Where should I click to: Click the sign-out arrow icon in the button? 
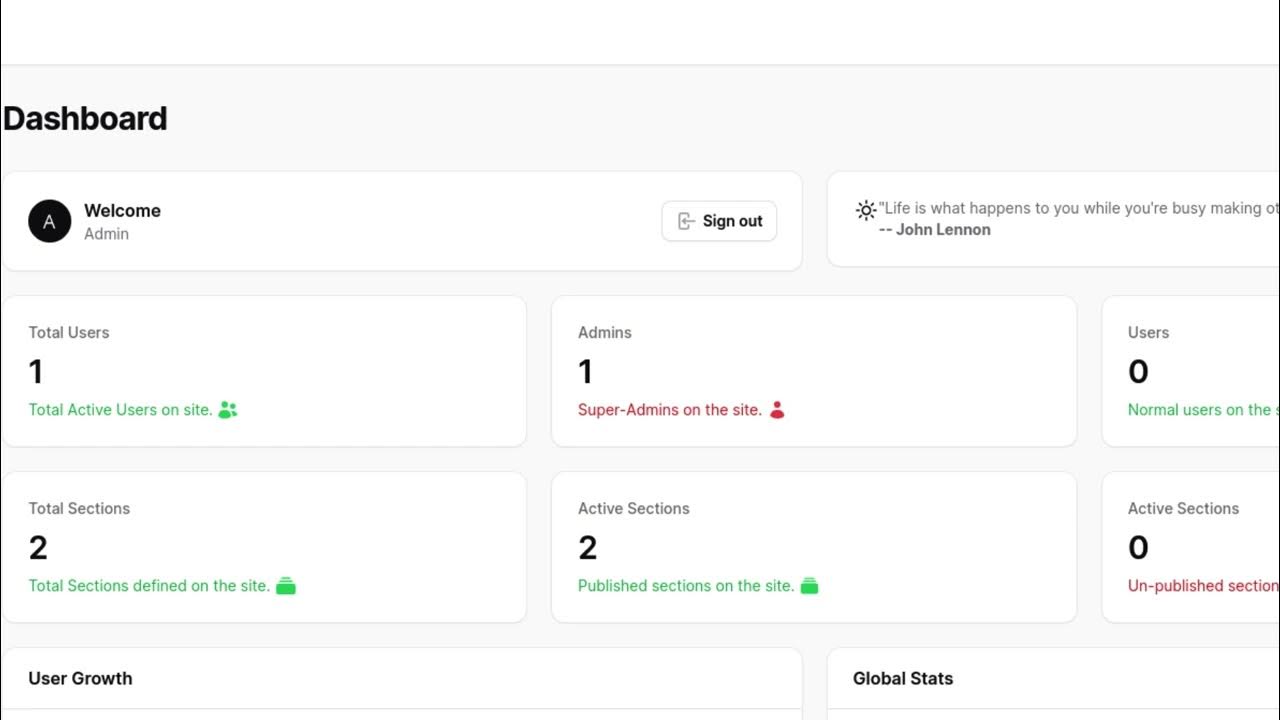coord(687,221)
